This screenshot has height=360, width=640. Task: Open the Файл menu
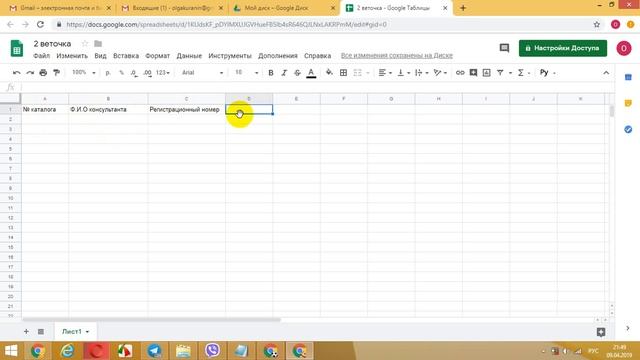point(42,56)
